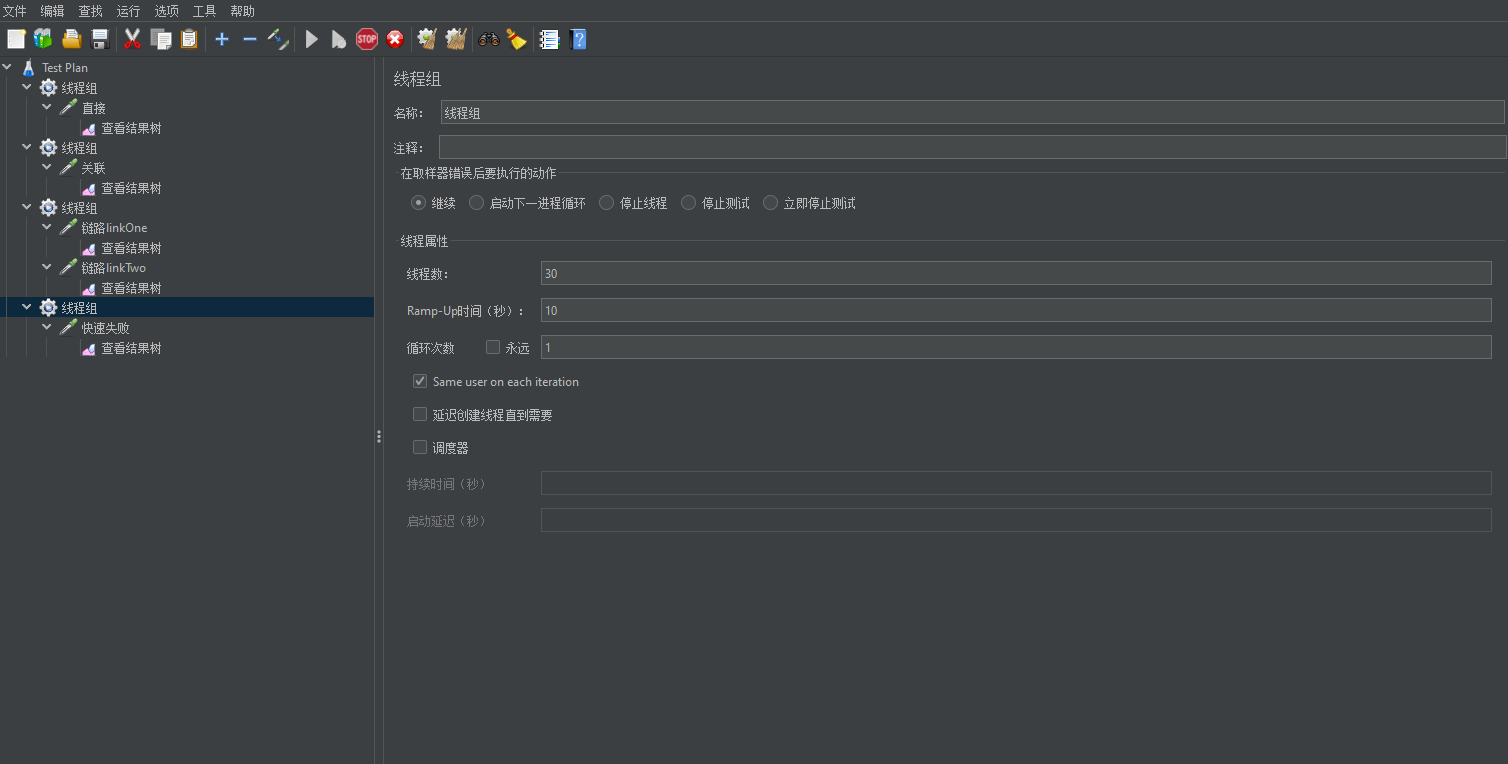Screen dimensions: 1508x764
Task: Open the 选项 menu
Action: pyautogui.click(x=166, y=11)
